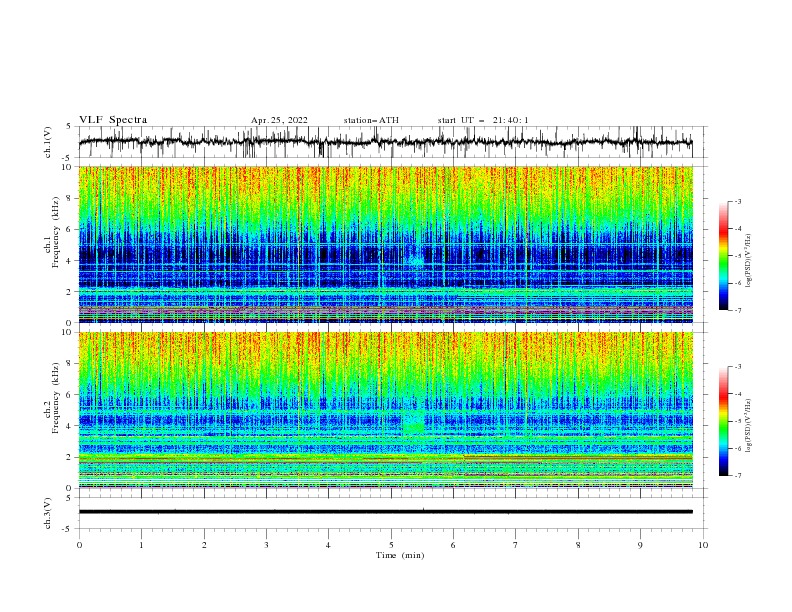This screenshot has height=612, width=792.
Task: Click the 'start UT = 21:40:1' text
Action: click(483, 120)
